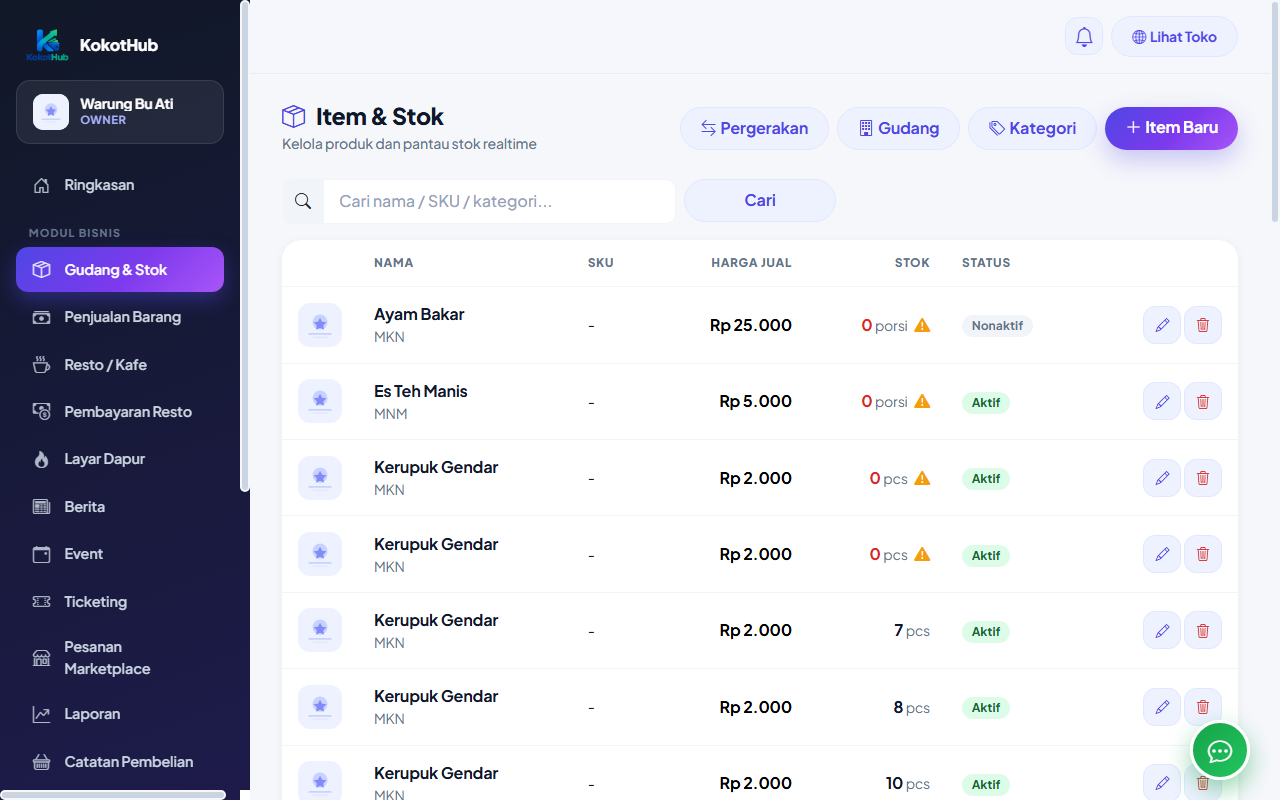Edit the Kerupuk Gendar item with 8 pcs
1280x800 pixels.
1162,707
